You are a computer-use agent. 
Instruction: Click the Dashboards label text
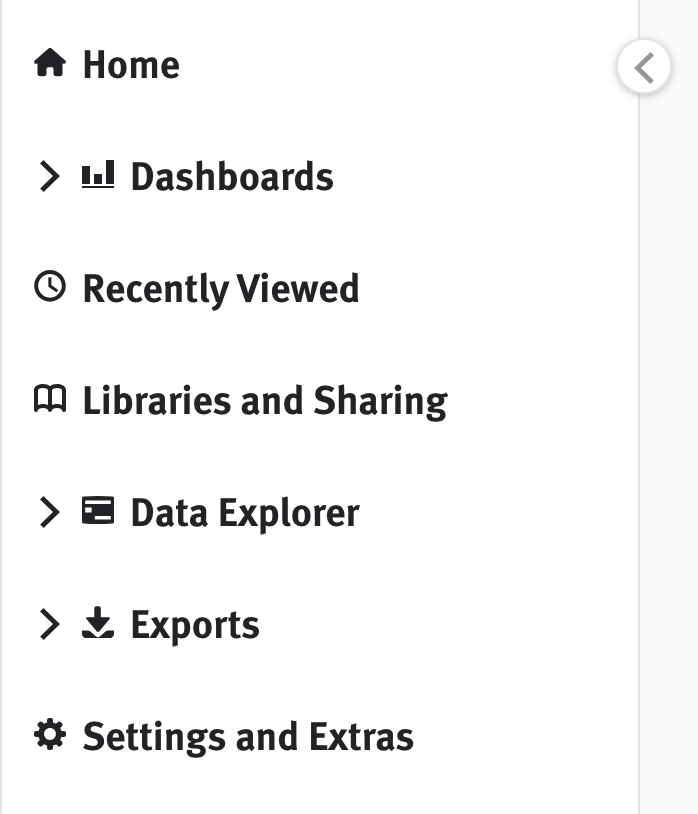pyautogui.click(x=230, y=176)
